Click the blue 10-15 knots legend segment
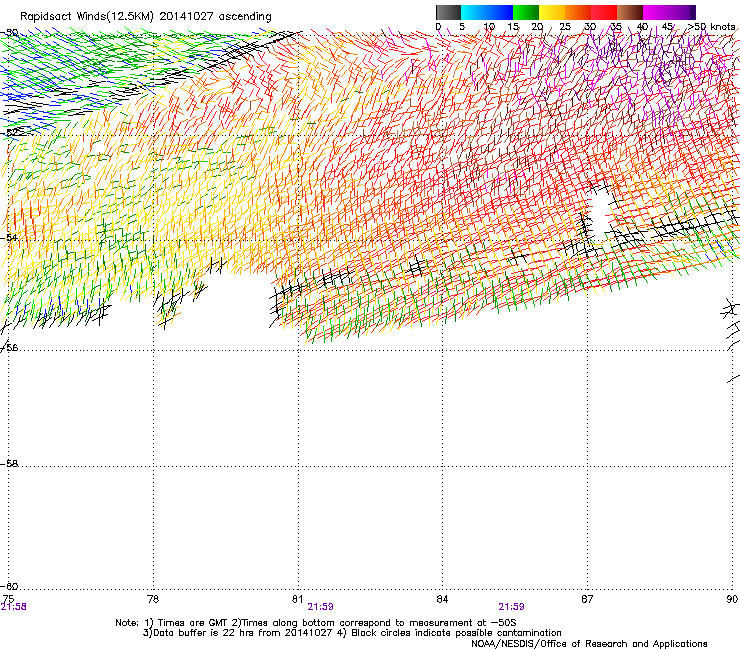740x650 pixels. tap(500, 12)
